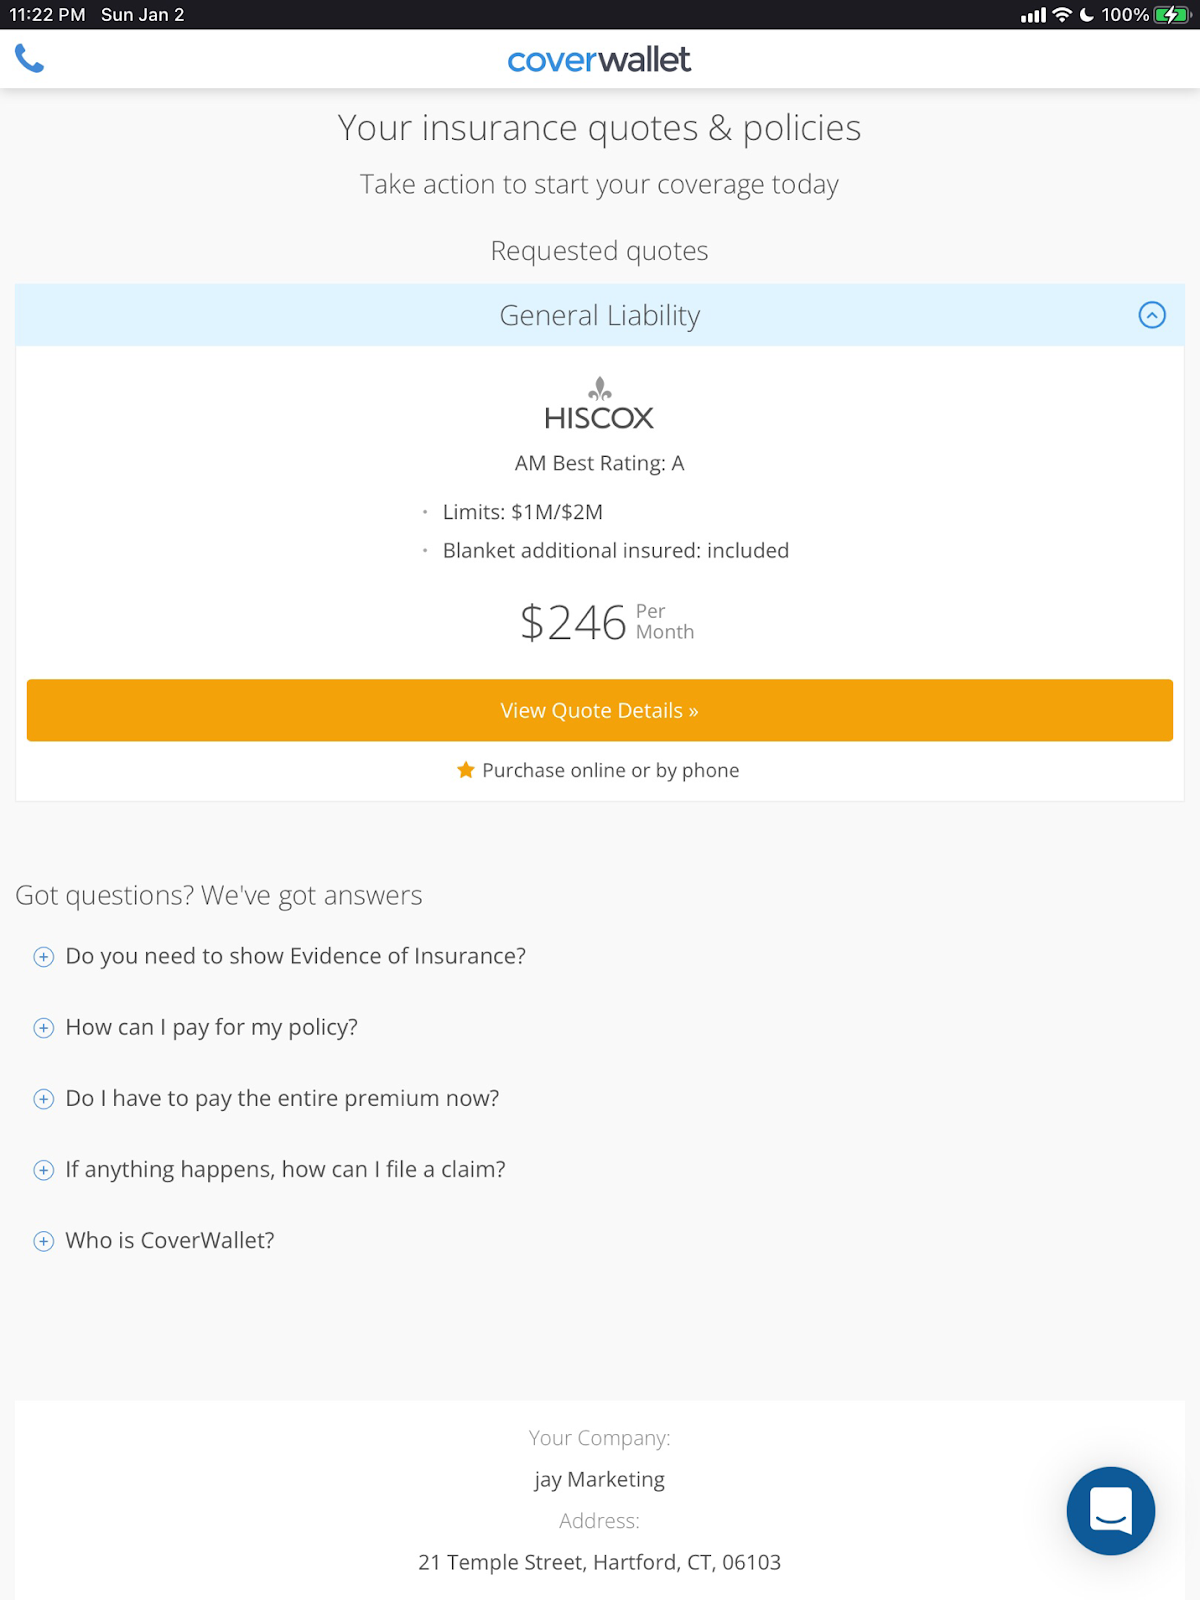Click View Quote Details button
This screenshot has height=1600, width=1200.
click(599, 710)
